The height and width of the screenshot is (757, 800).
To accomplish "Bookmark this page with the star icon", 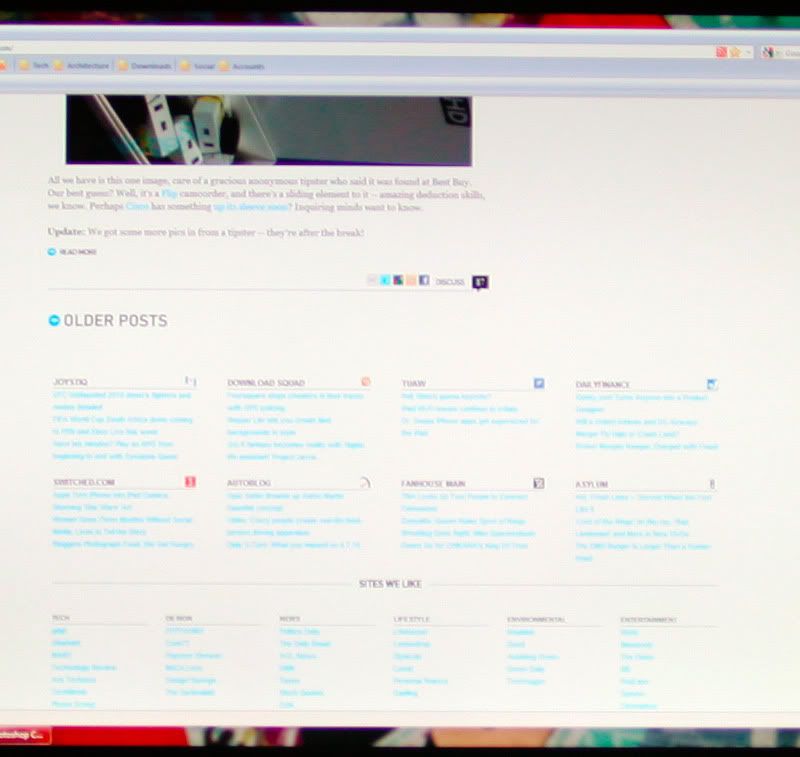I will [x=735, y=52].
